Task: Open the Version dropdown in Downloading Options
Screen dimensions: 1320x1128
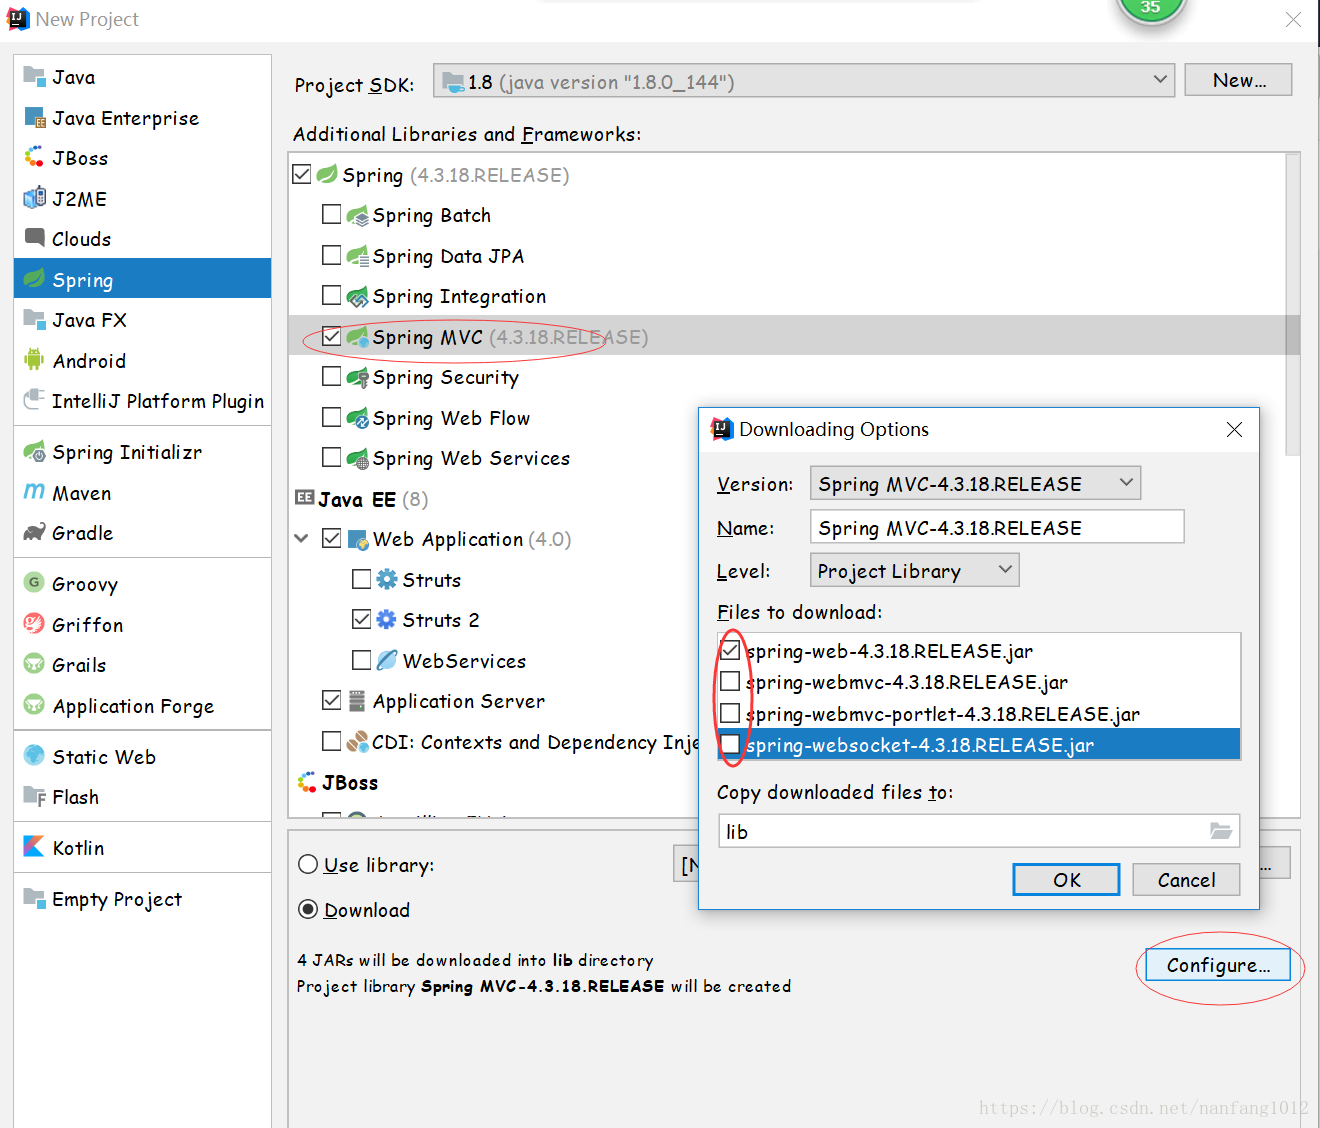Action: pos(975,483)
